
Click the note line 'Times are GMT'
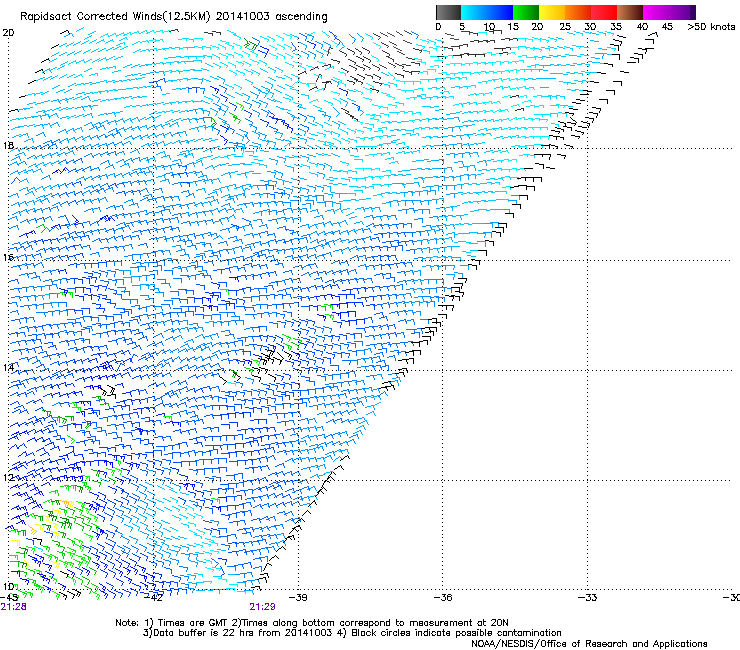[192, 623]
